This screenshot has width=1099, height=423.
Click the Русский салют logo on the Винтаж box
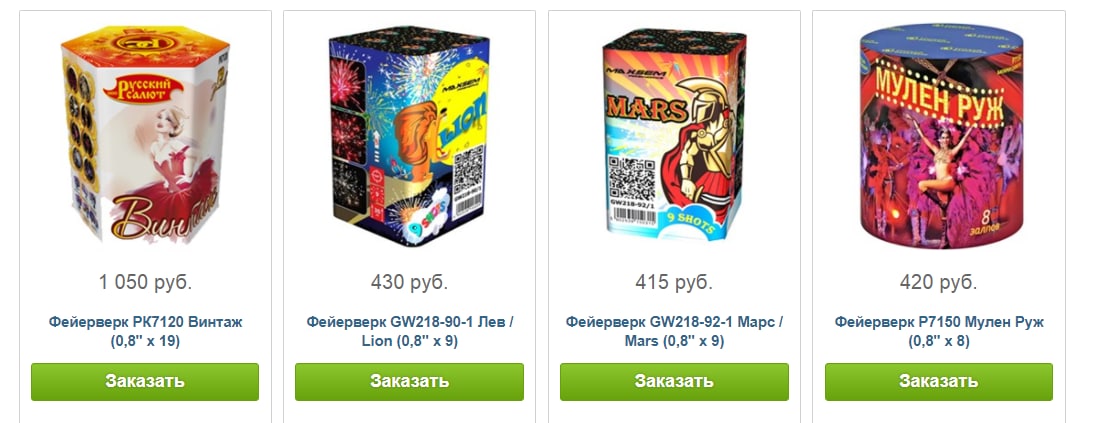[x=143, y=90]
